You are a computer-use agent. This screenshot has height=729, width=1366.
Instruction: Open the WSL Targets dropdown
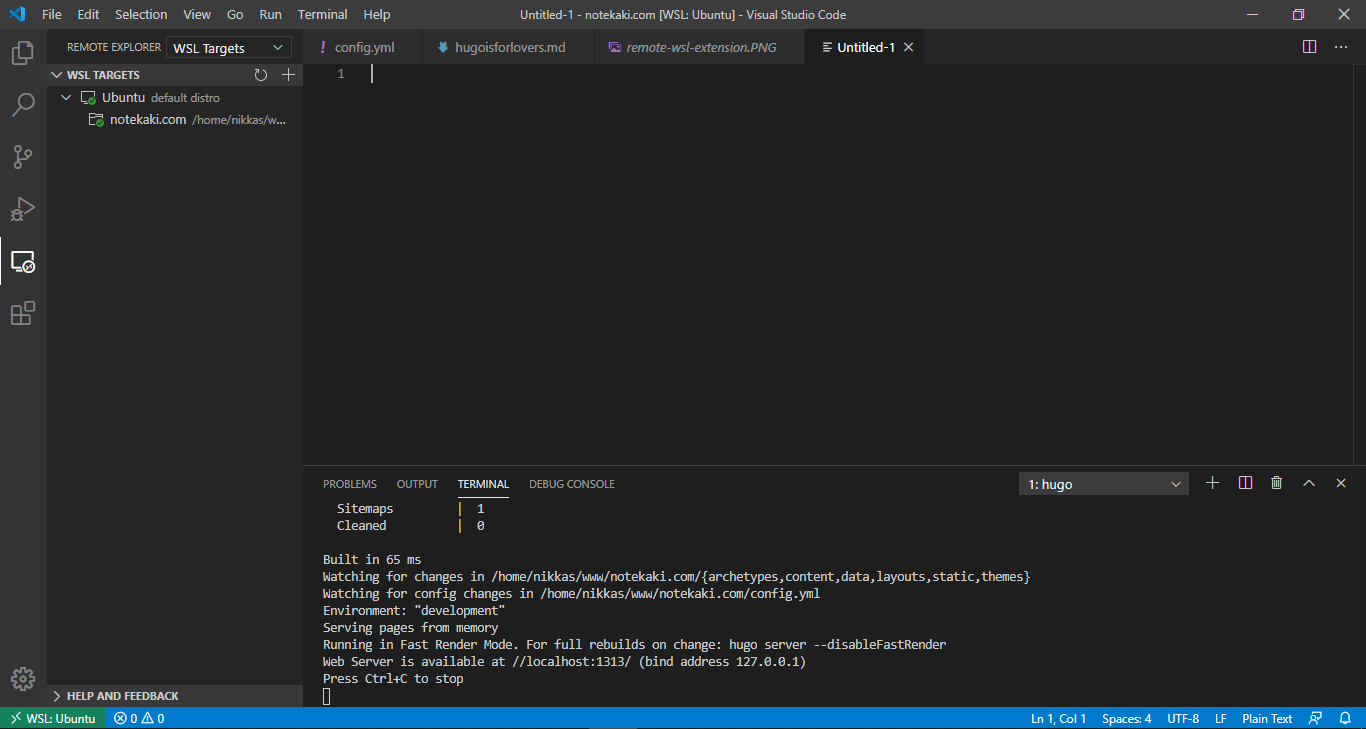point(229,47)
